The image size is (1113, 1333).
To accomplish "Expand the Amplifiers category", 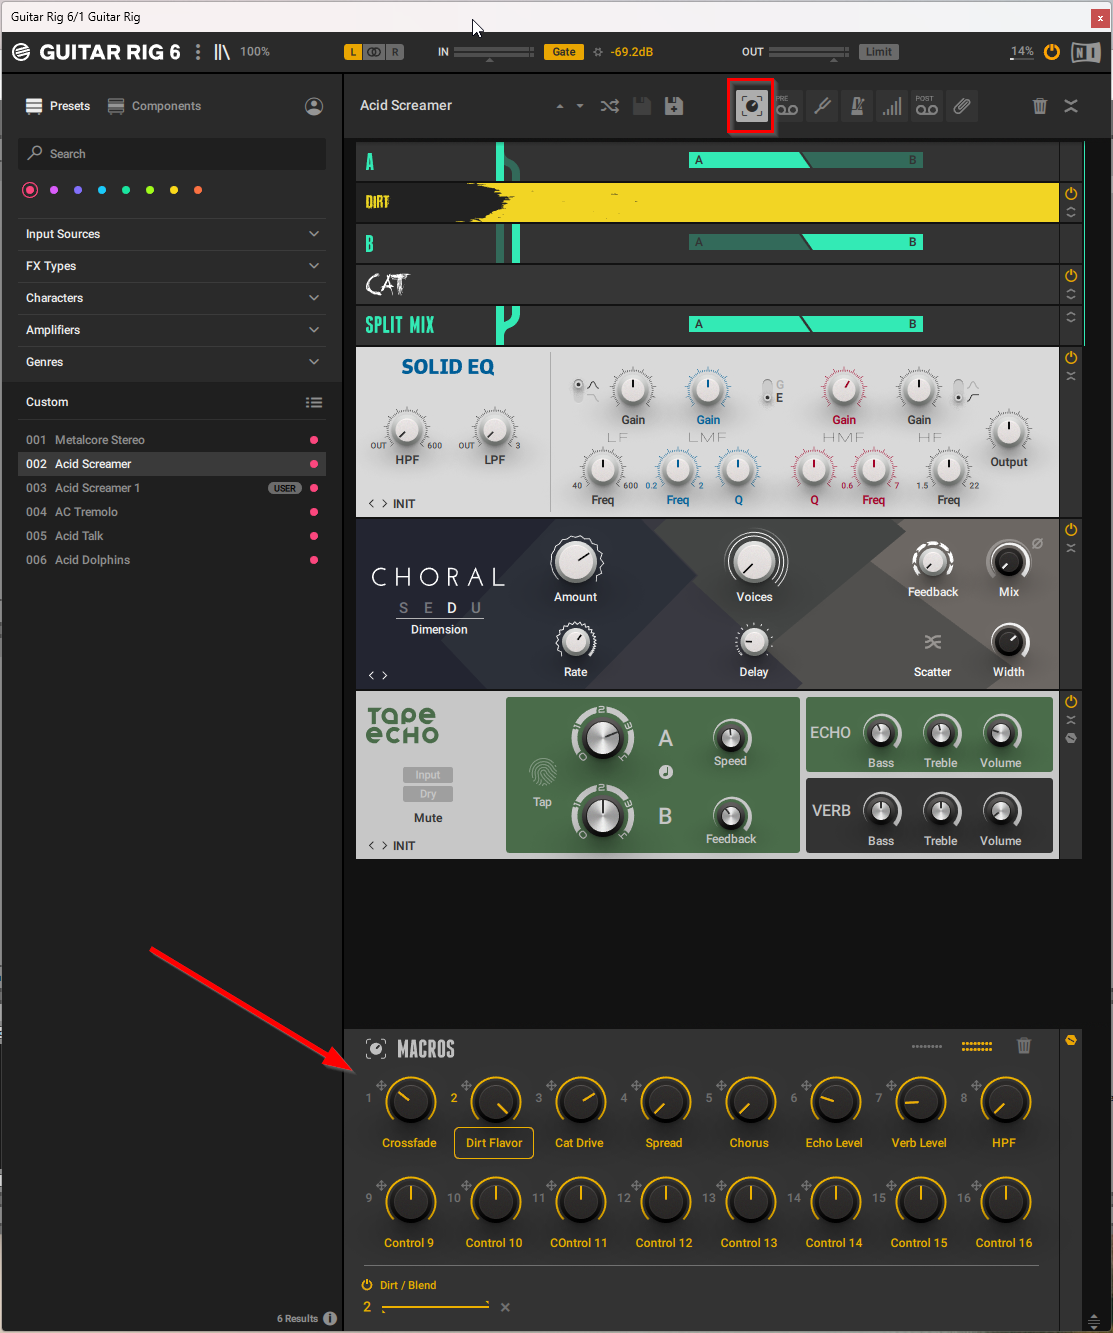I will coord(172,330).
